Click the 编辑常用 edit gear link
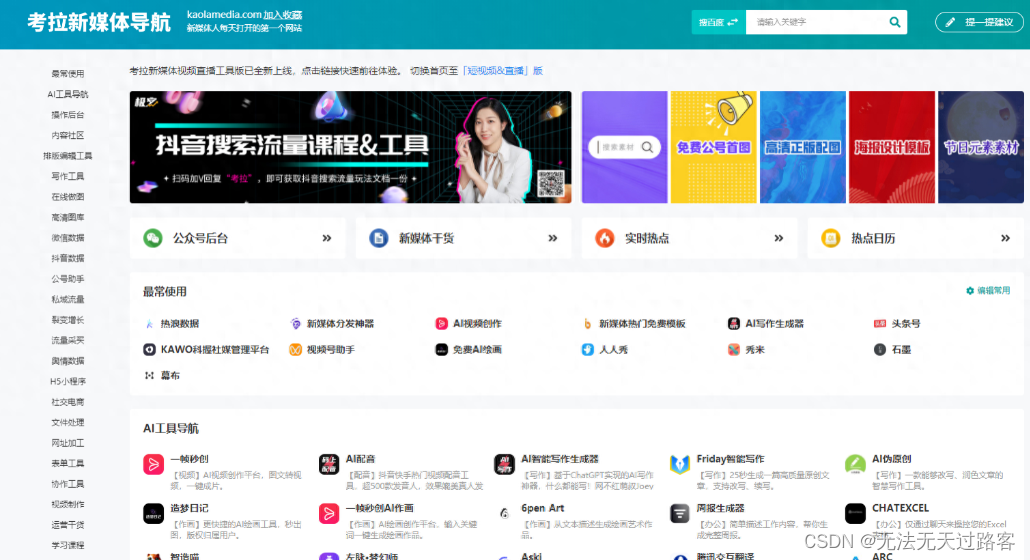The width and height of the screenshot is (1030, 560). [x=988, y=290]
